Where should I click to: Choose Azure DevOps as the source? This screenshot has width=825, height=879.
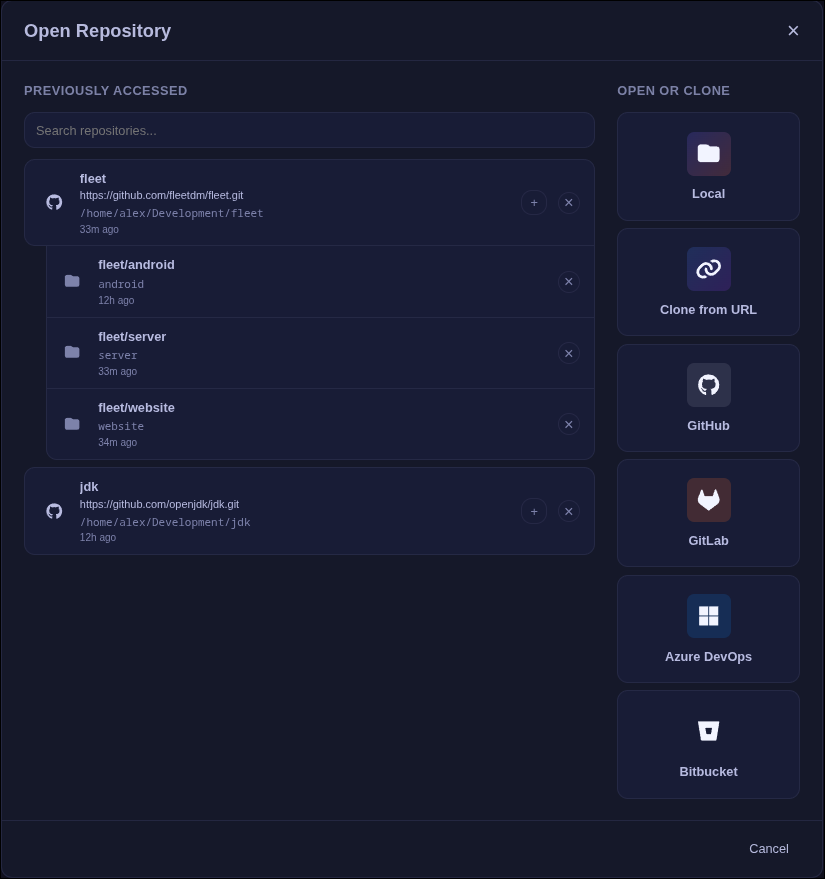[708, 628]
